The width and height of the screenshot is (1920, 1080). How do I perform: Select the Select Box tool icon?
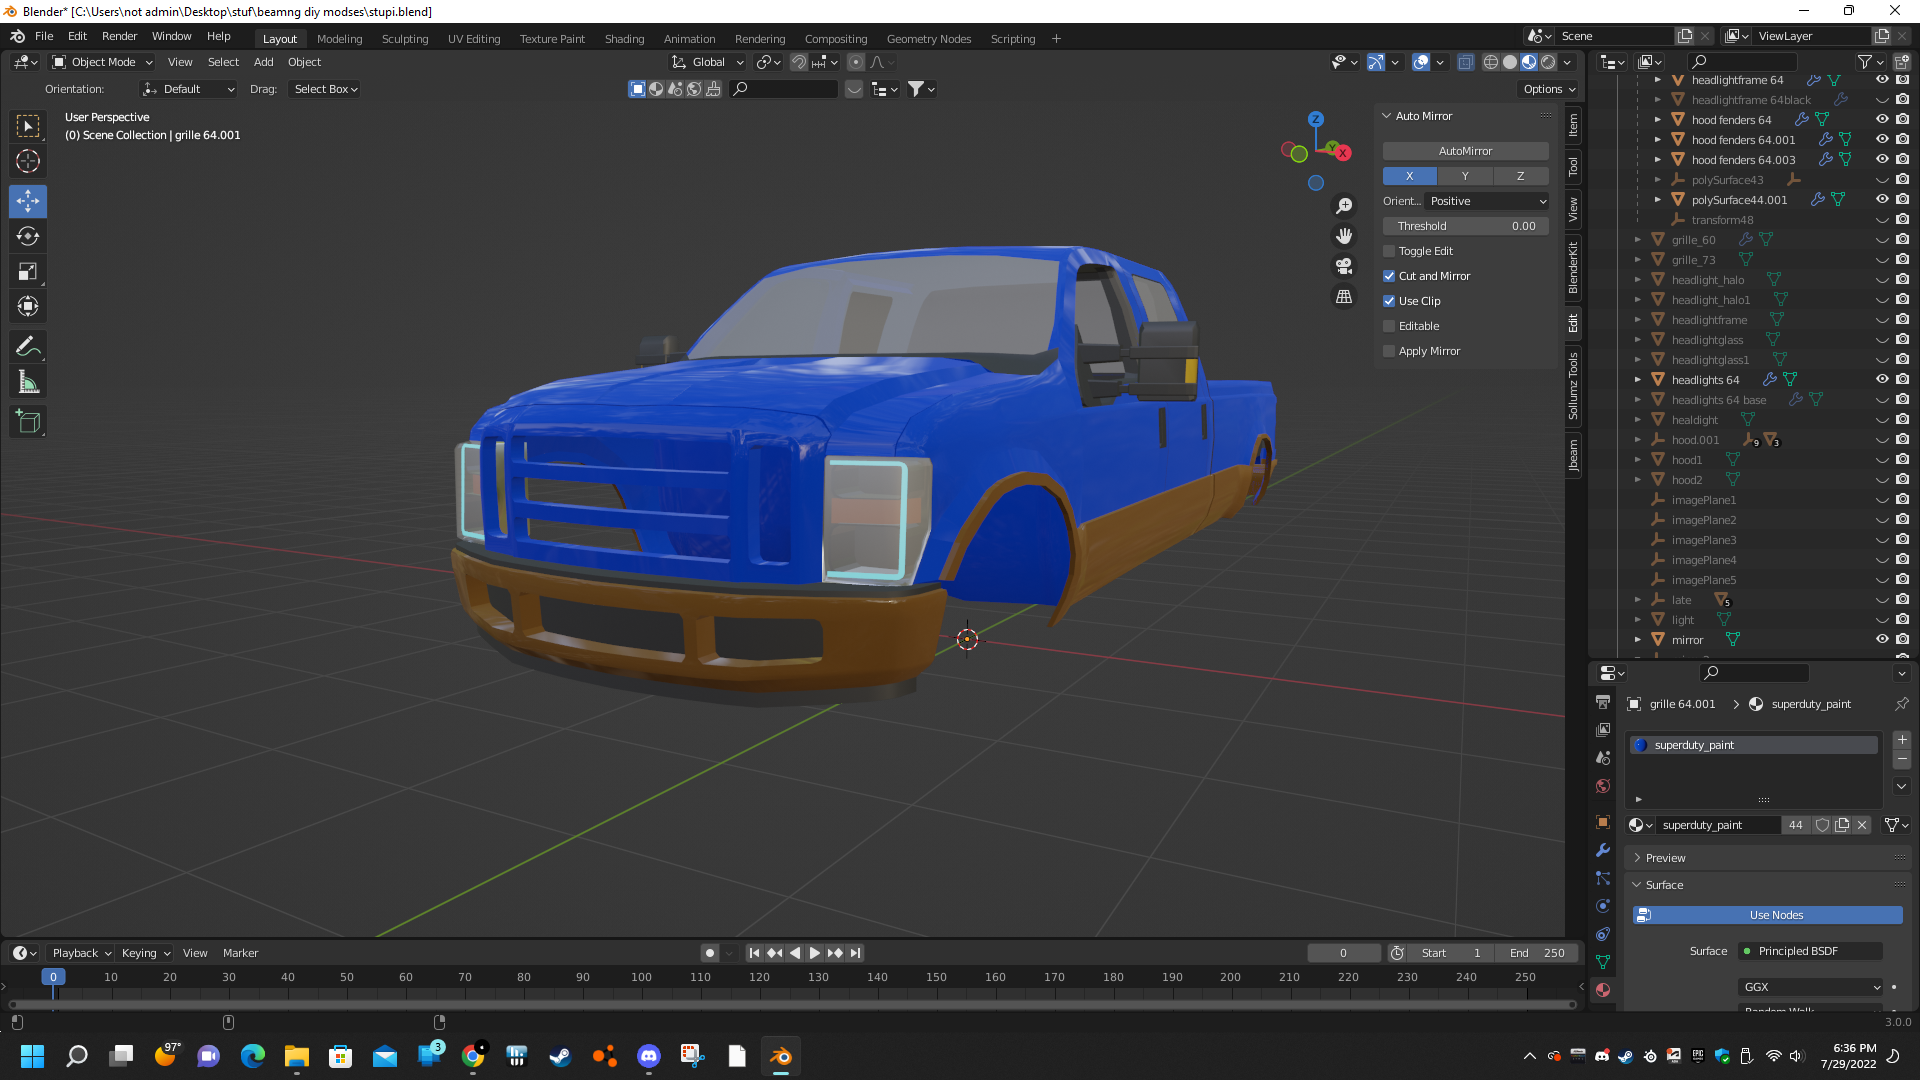coord(28,126)
